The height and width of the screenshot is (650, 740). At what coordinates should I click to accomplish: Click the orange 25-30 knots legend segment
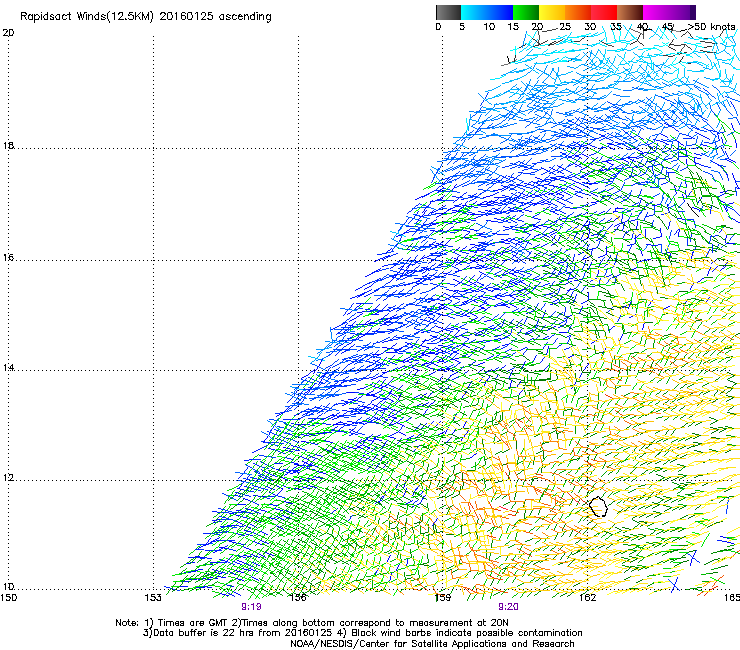pyautogui.click(x=578, y=12)
